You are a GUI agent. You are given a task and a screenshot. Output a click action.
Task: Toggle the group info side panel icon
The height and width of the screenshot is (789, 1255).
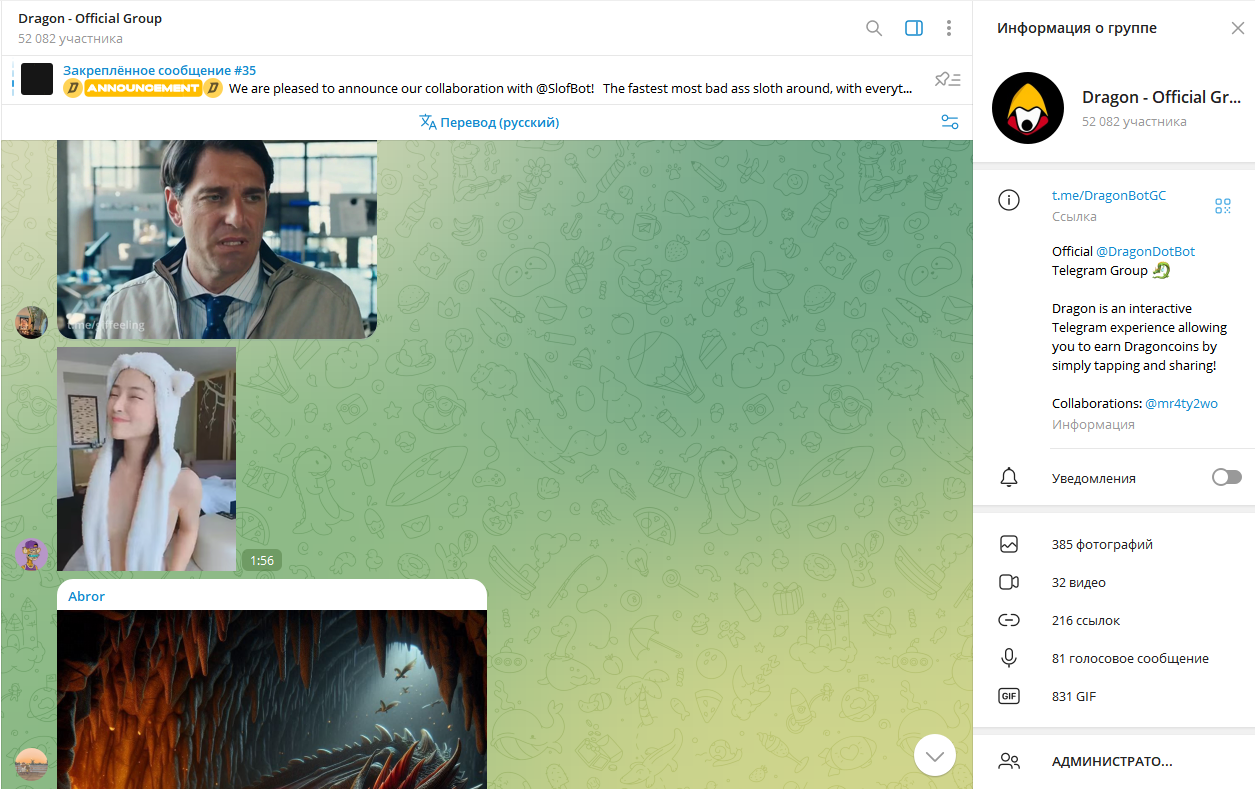coord(914,28)
